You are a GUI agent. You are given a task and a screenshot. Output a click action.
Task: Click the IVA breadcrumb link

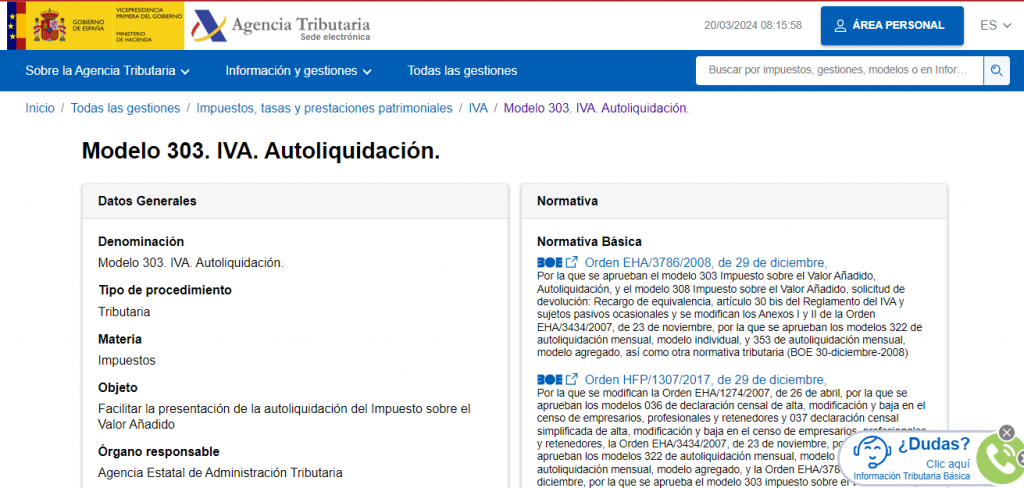tap(478, 108)
